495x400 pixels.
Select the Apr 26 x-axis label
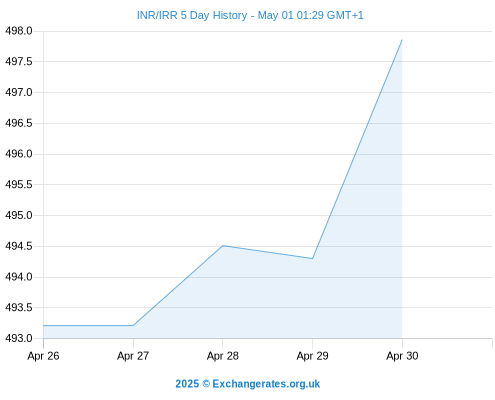(43, 356)
